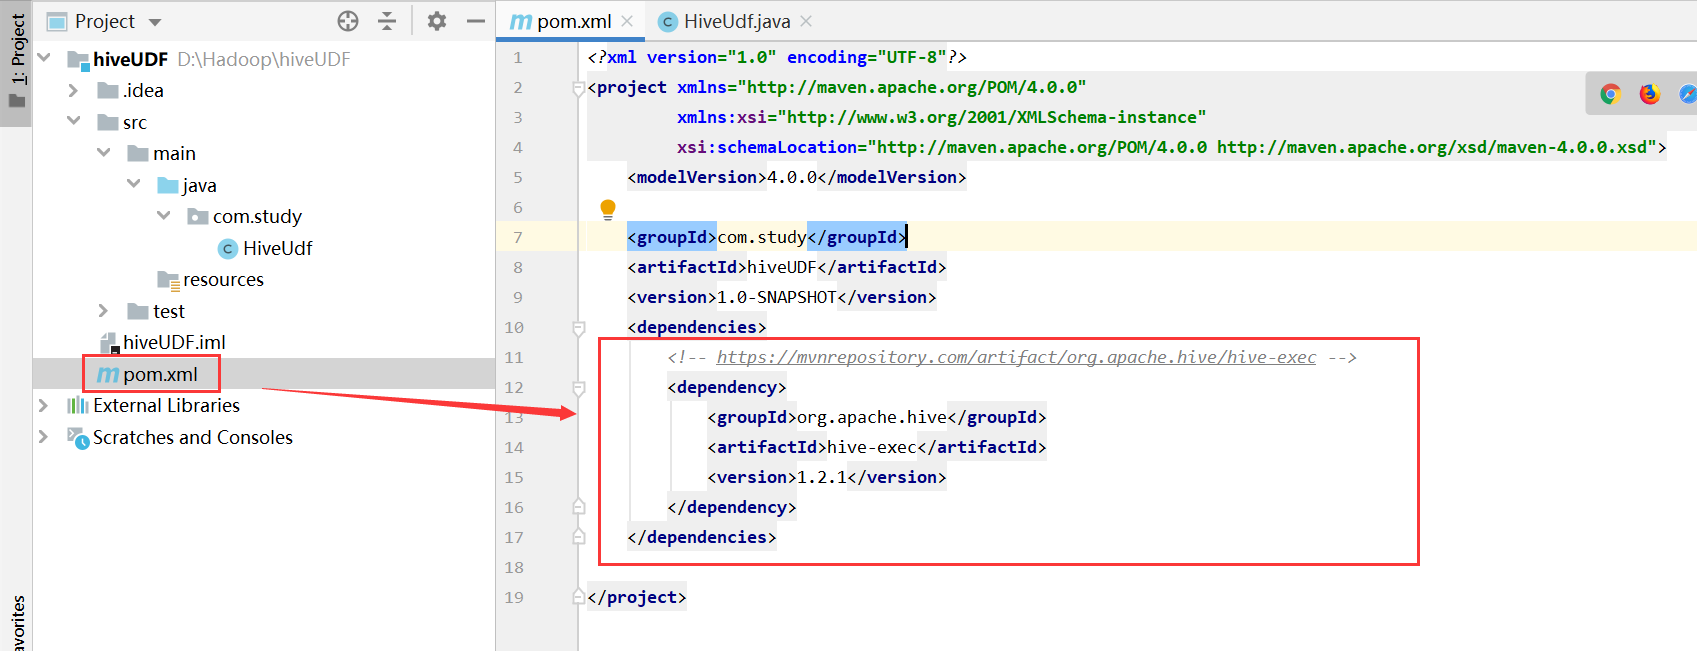Viewport: 1697px width, 651px height.
Task: Click fold end marker at line 19
Action: (578, 597)
